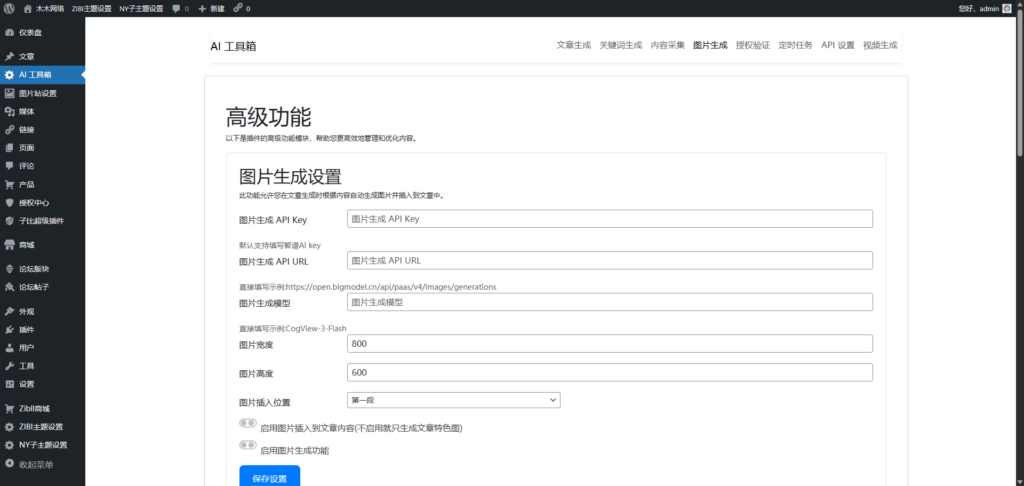
Task: Click the 评论 comment icon in sidebar
Action: pyautogui.click(x=9, y=166)
